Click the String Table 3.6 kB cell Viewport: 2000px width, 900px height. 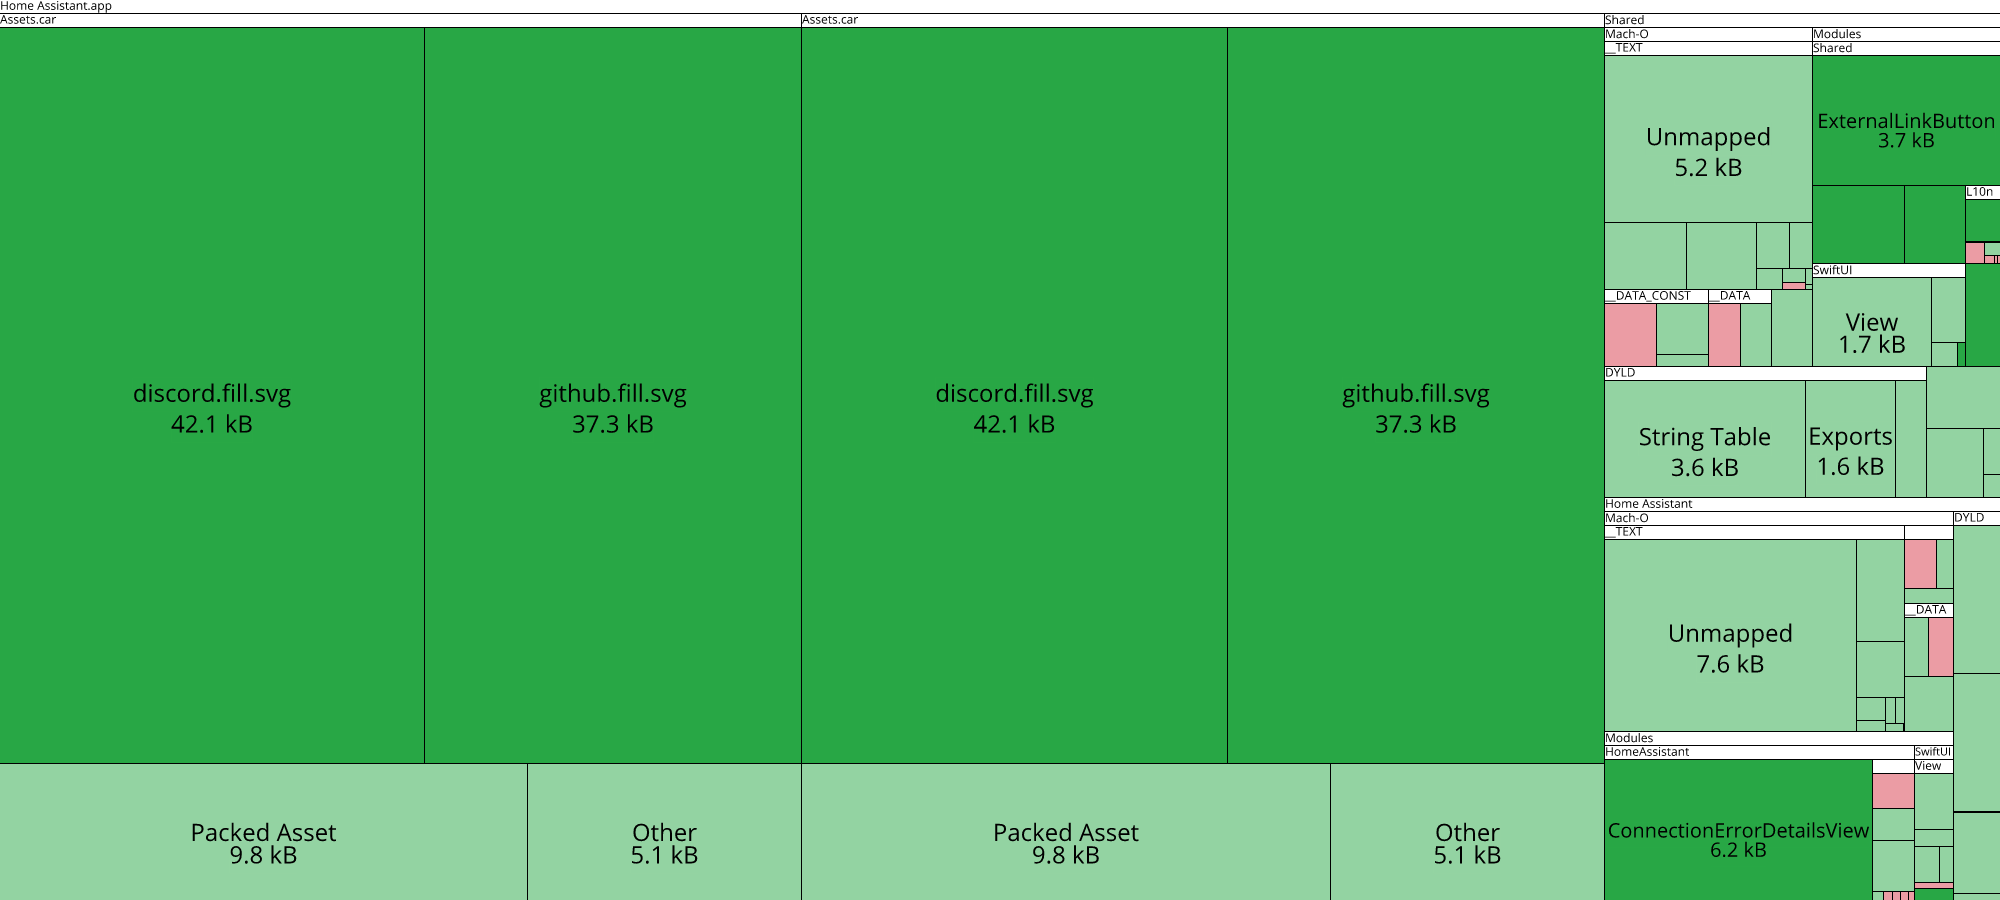click(1705, 439)
